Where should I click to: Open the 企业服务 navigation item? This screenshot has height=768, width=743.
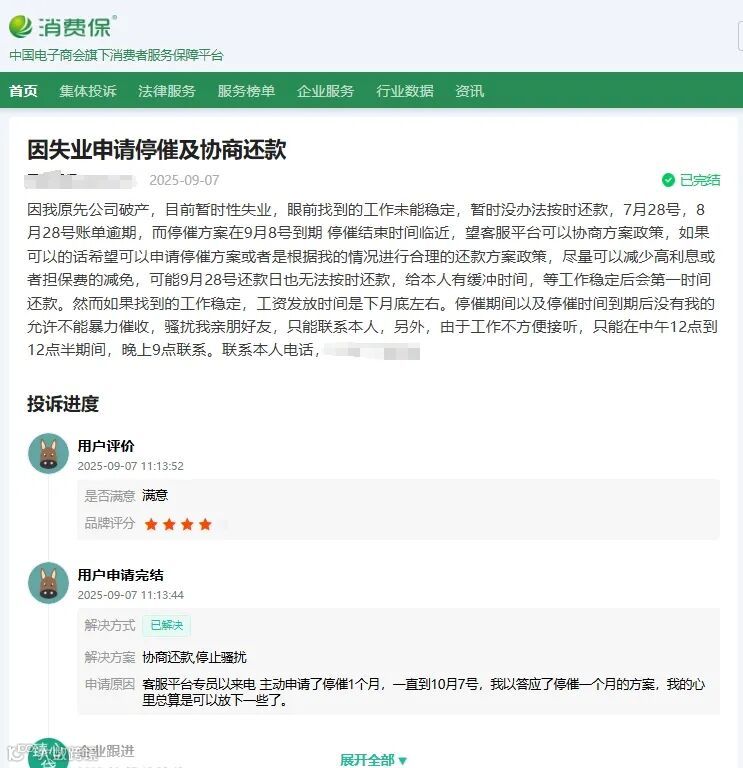point(325,91)
